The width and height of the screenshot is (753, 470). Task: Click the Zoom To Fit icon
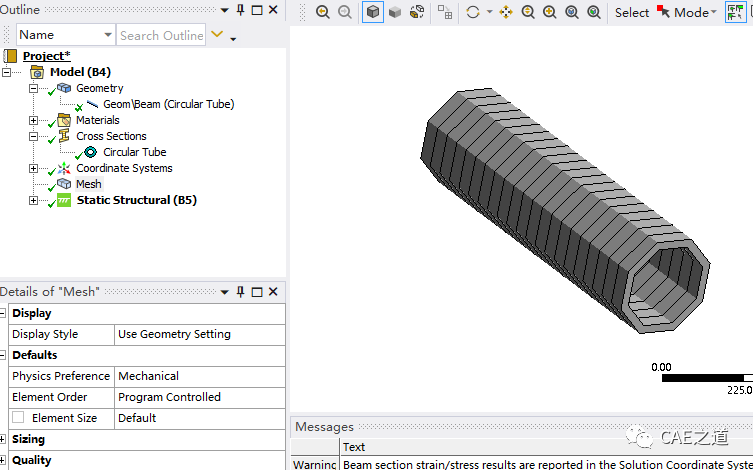571,12
